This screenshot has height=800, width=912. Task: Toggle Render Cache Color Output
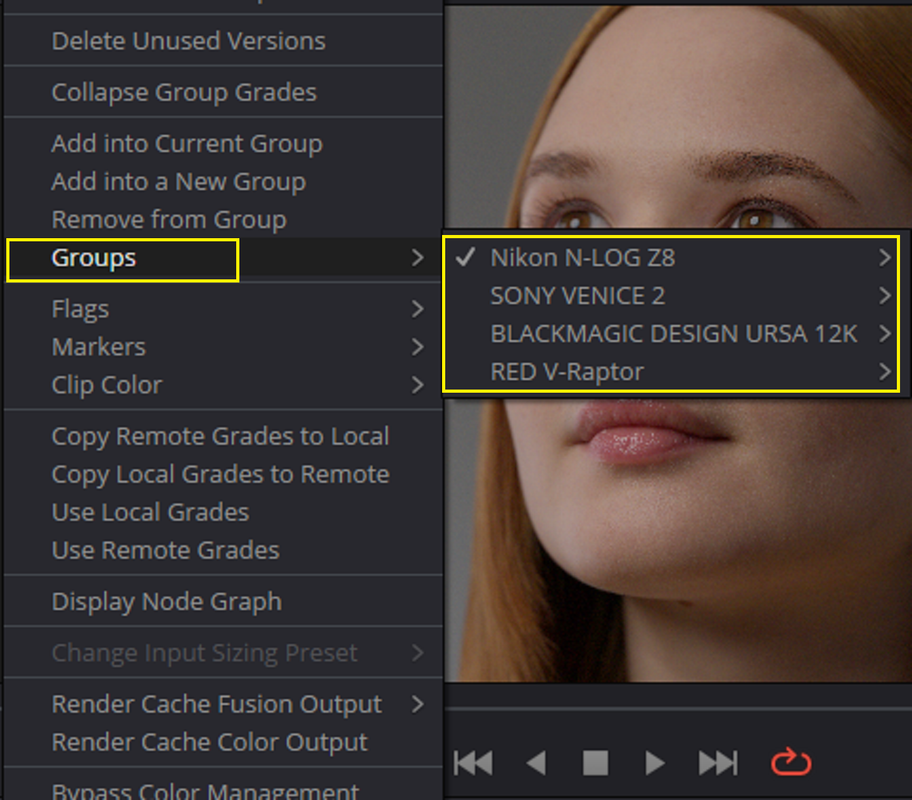223,742
